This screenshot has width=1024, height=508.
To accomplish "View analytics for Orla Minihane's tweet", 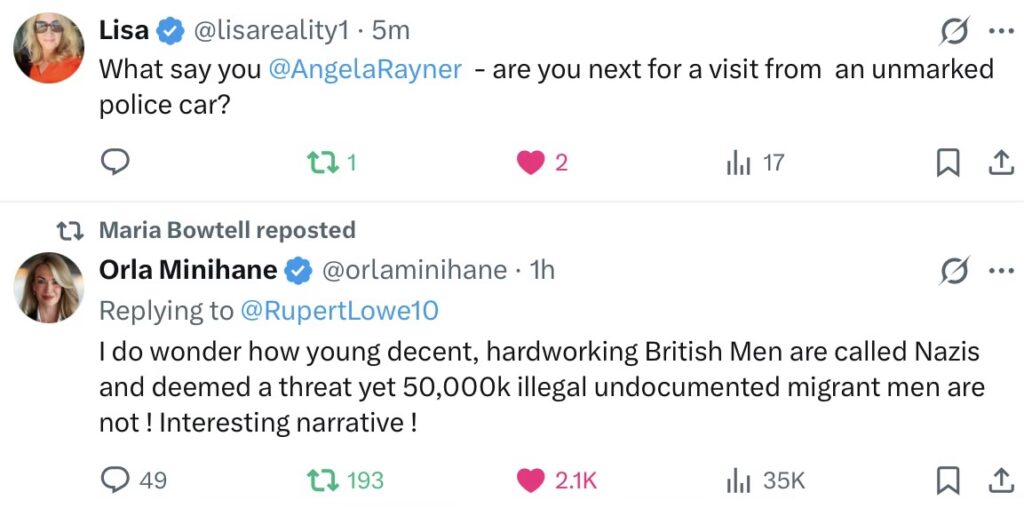I will [x=738, y=481].
